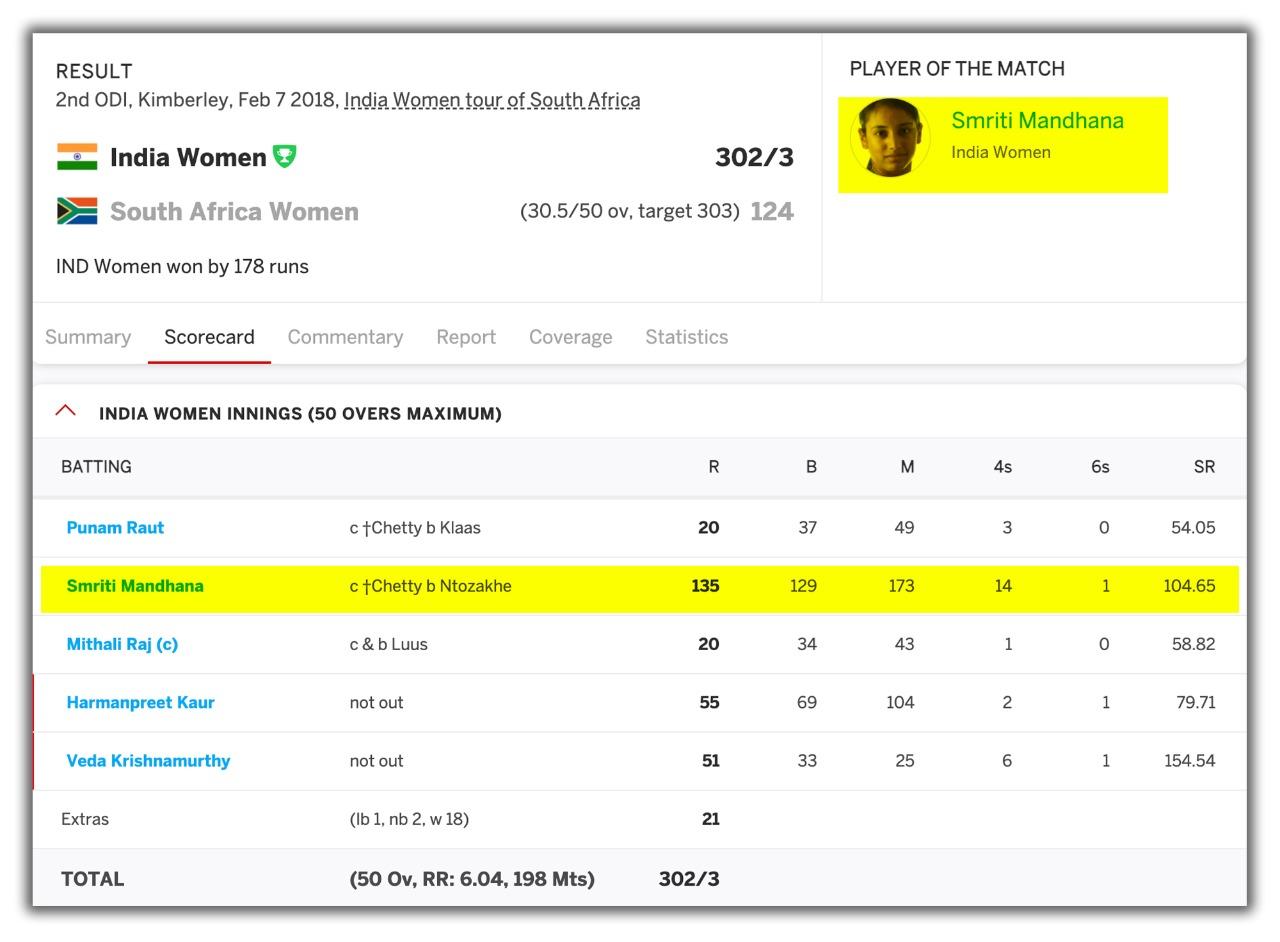Screen dimensions: 1280x942
Task: Click Smriti Mandhana's player photo
Action: point(888,144)
